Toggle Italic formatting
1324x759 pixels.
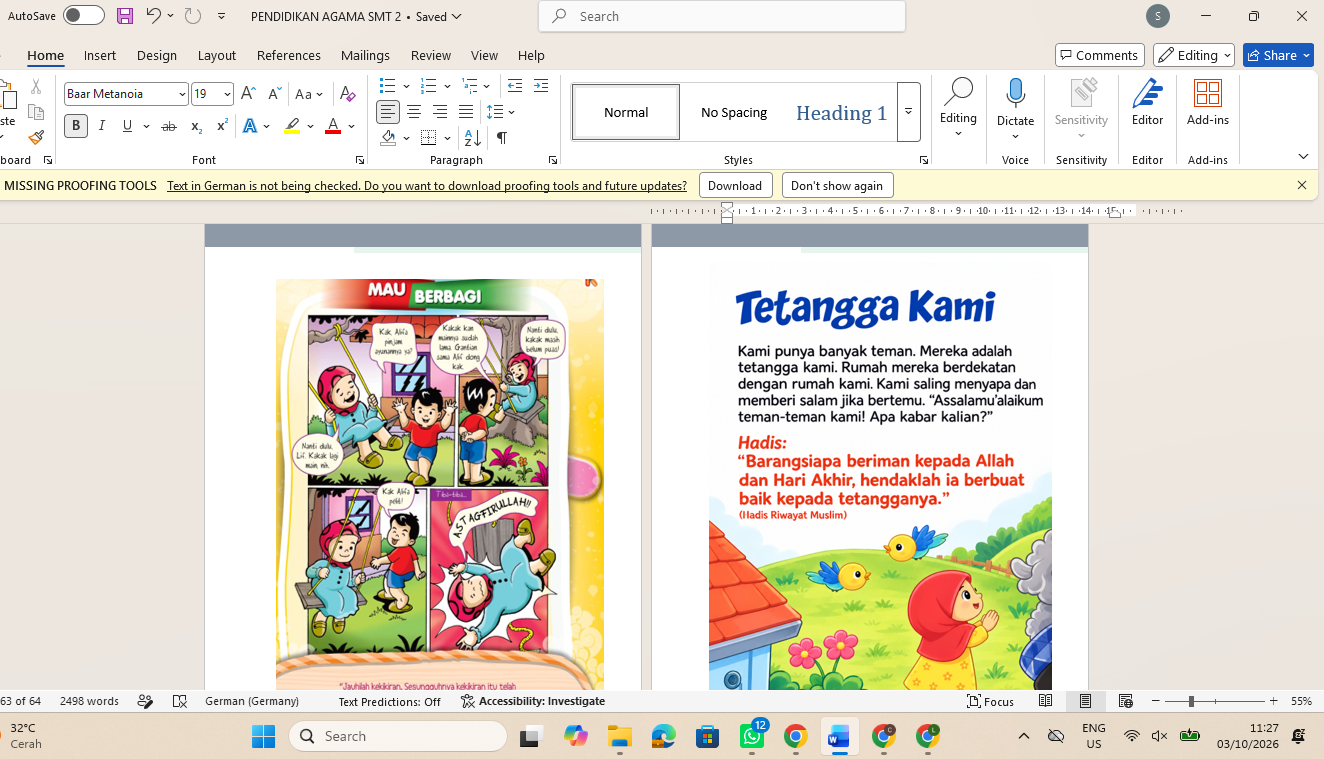102,126
